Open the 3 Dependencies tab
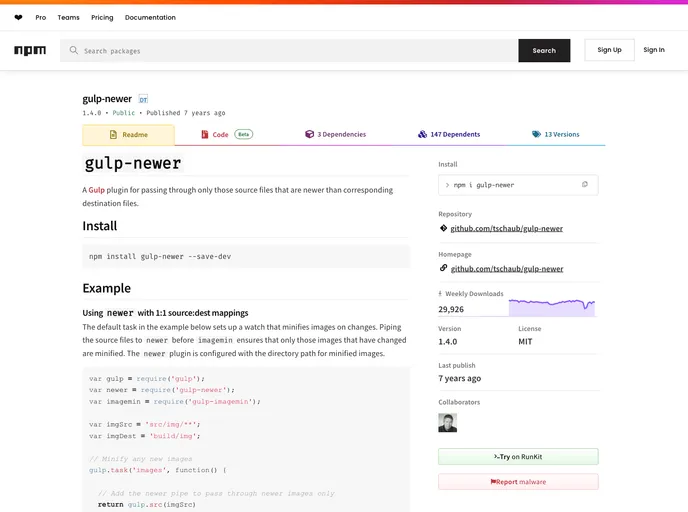Screen dimensions: 688x512 click(336, 134)
